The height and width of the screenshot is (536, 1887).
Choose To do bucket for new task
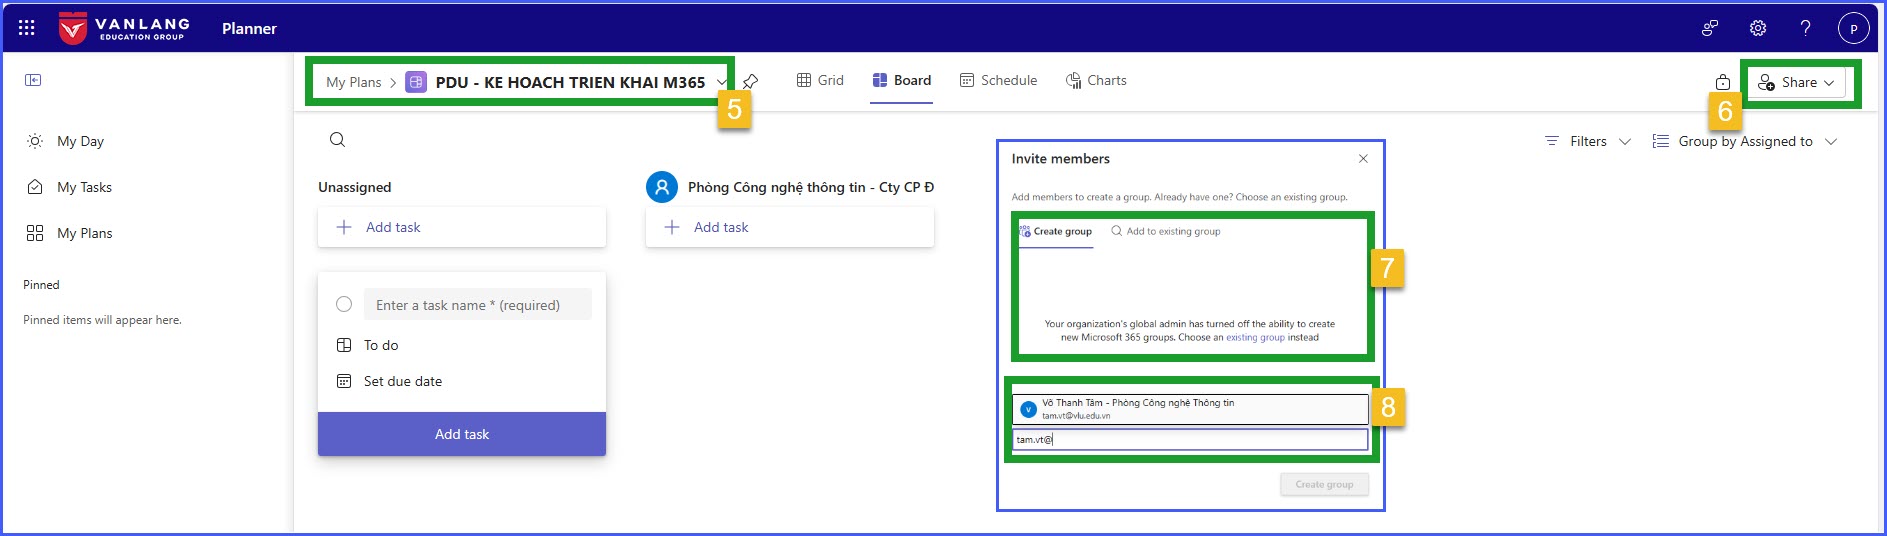[x=381, y=345]
